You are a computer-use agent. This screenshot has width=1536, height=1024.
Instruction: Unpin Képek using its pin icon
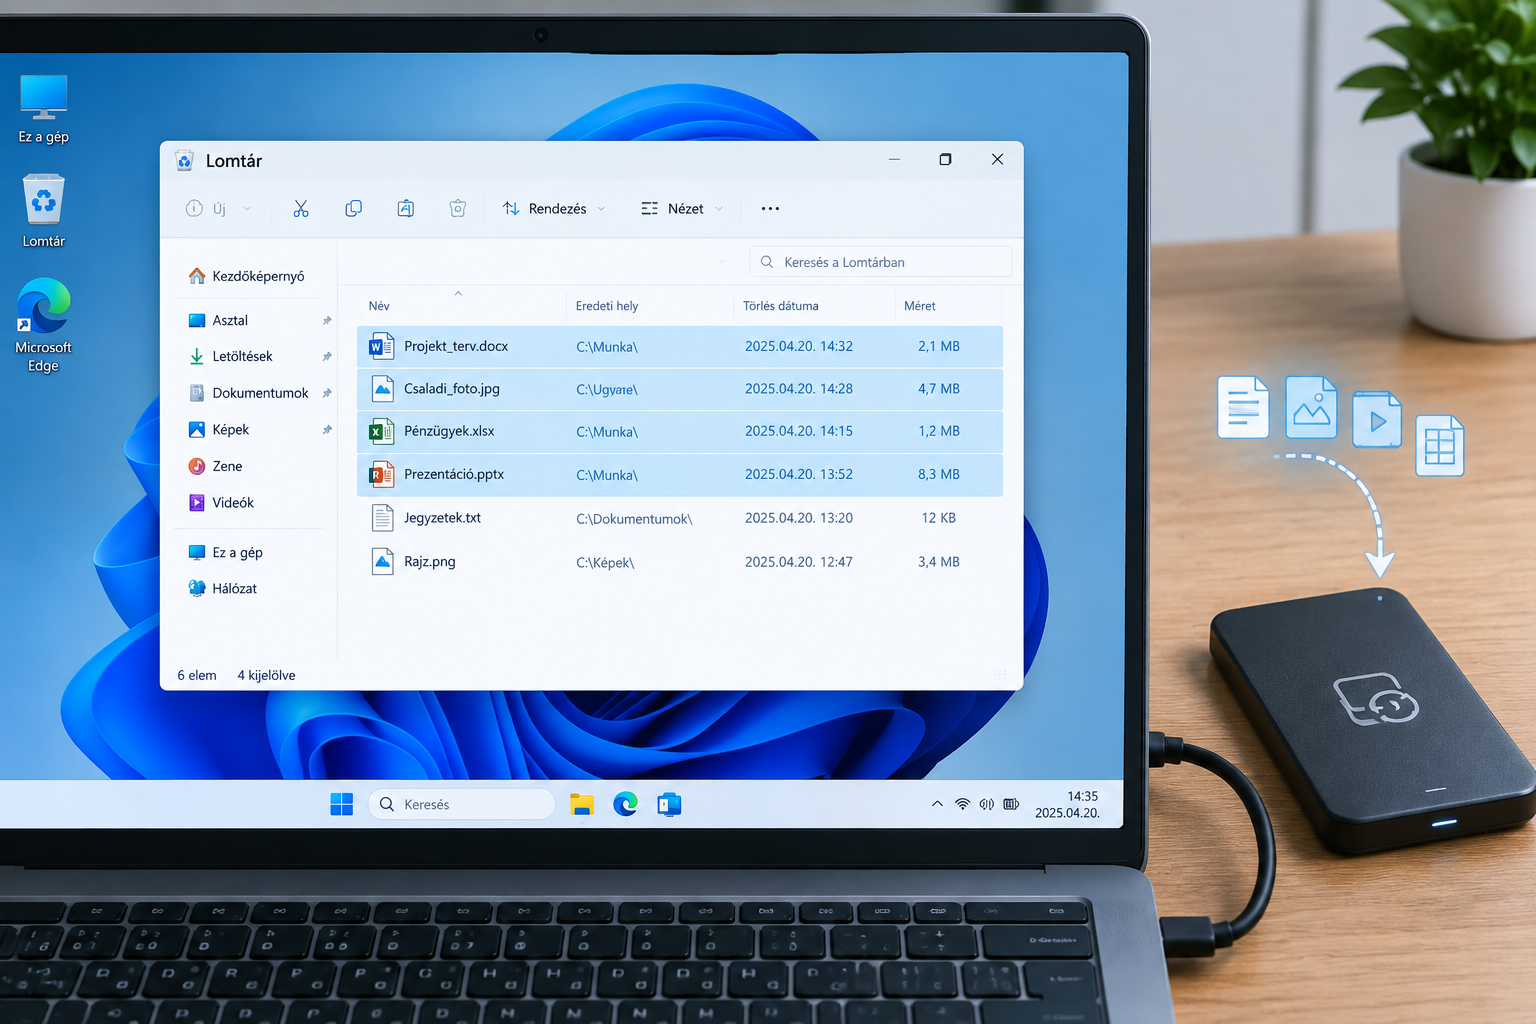[x=326, y=430]
